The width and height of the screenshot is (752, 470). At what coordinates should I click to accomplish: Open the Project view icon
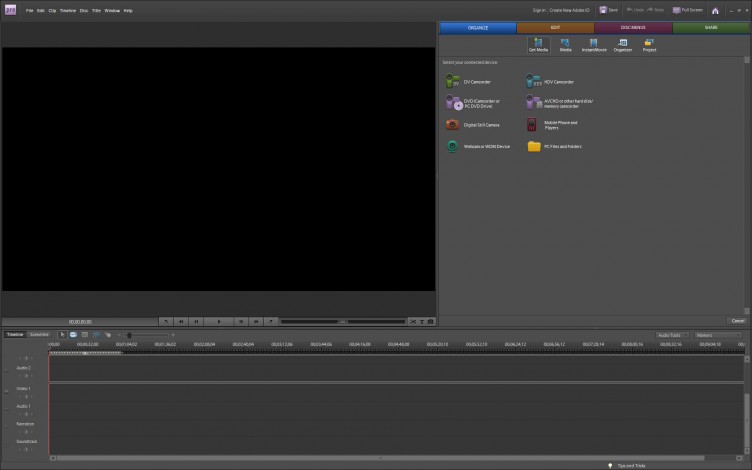coord(649,45)
